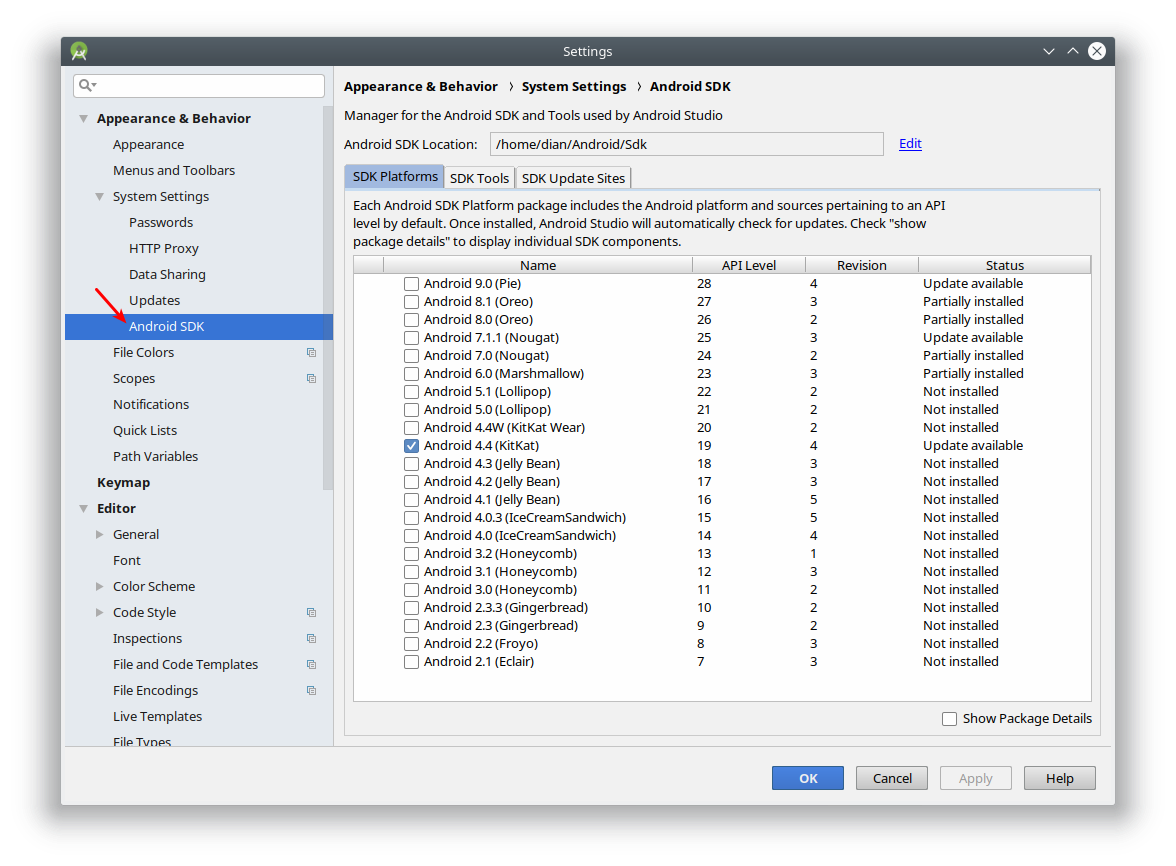Click the badge icon beside Code Style
Image resolution: width=1176 pixels, height=866 pixels.
click(311, 612)
